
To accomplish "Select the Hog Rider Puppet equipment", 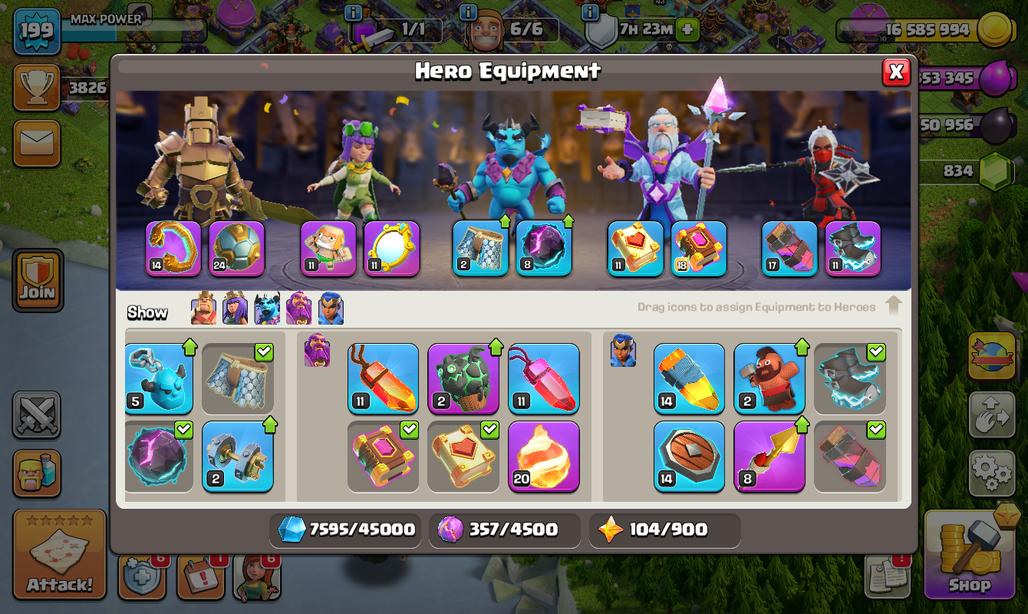I will [769, 379].
